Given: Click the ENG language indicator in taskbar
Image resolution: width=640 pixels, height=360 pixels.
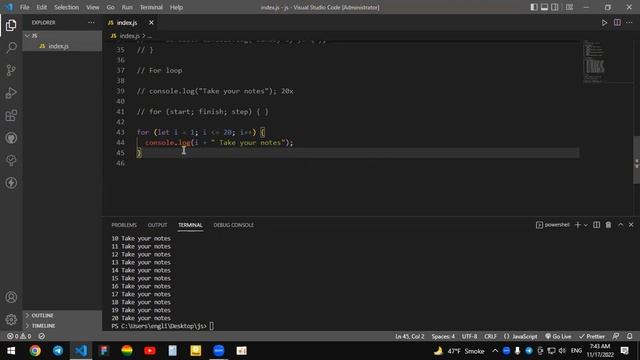Looking at the screenshot, I should point(576,351).
